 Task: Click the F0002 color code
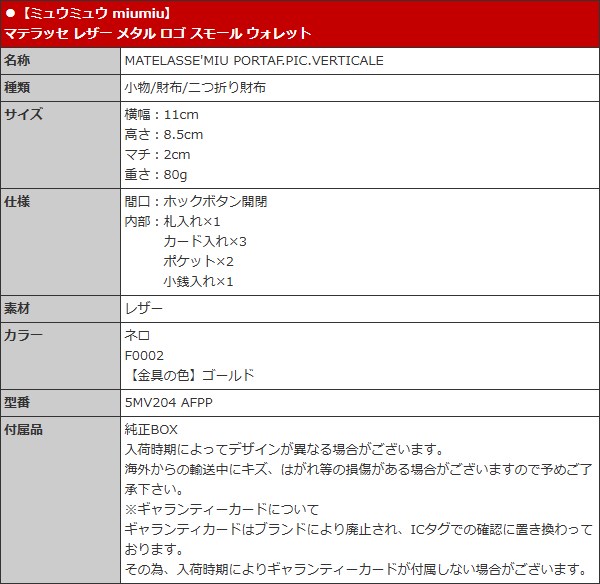[x=144, y=356]
